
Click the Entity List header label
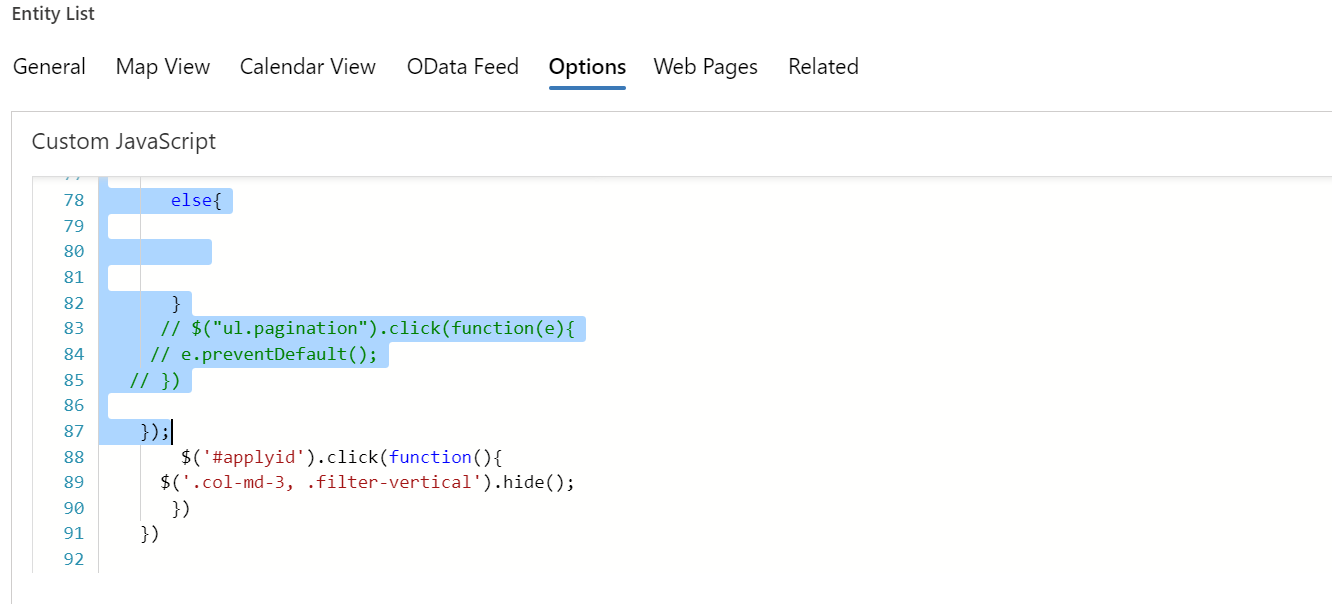pyautogui.click(x=54, y=15)
